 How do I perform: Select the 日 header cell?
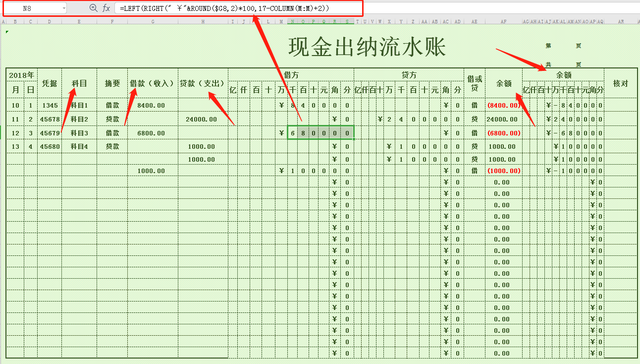point(31,90)
